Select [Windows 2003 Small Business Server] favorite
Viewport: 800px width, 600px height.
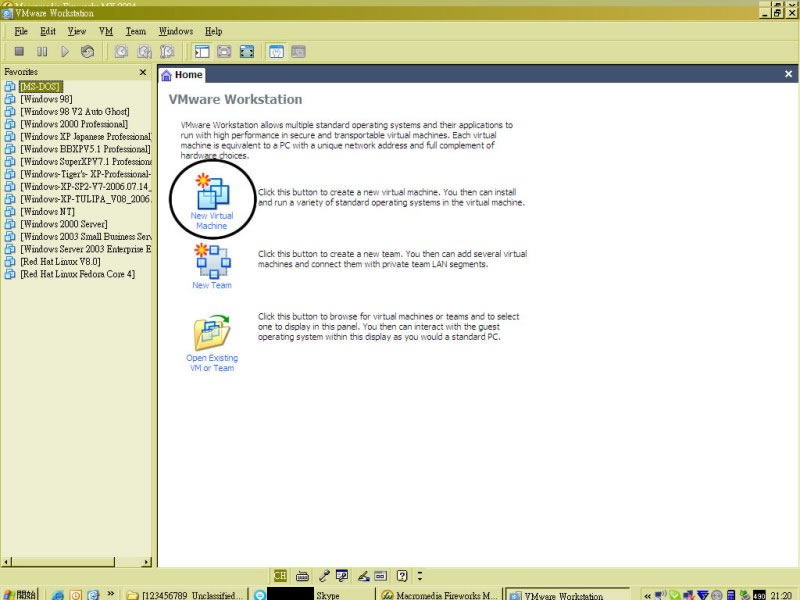pyautogui.click(x=85, y=237)
